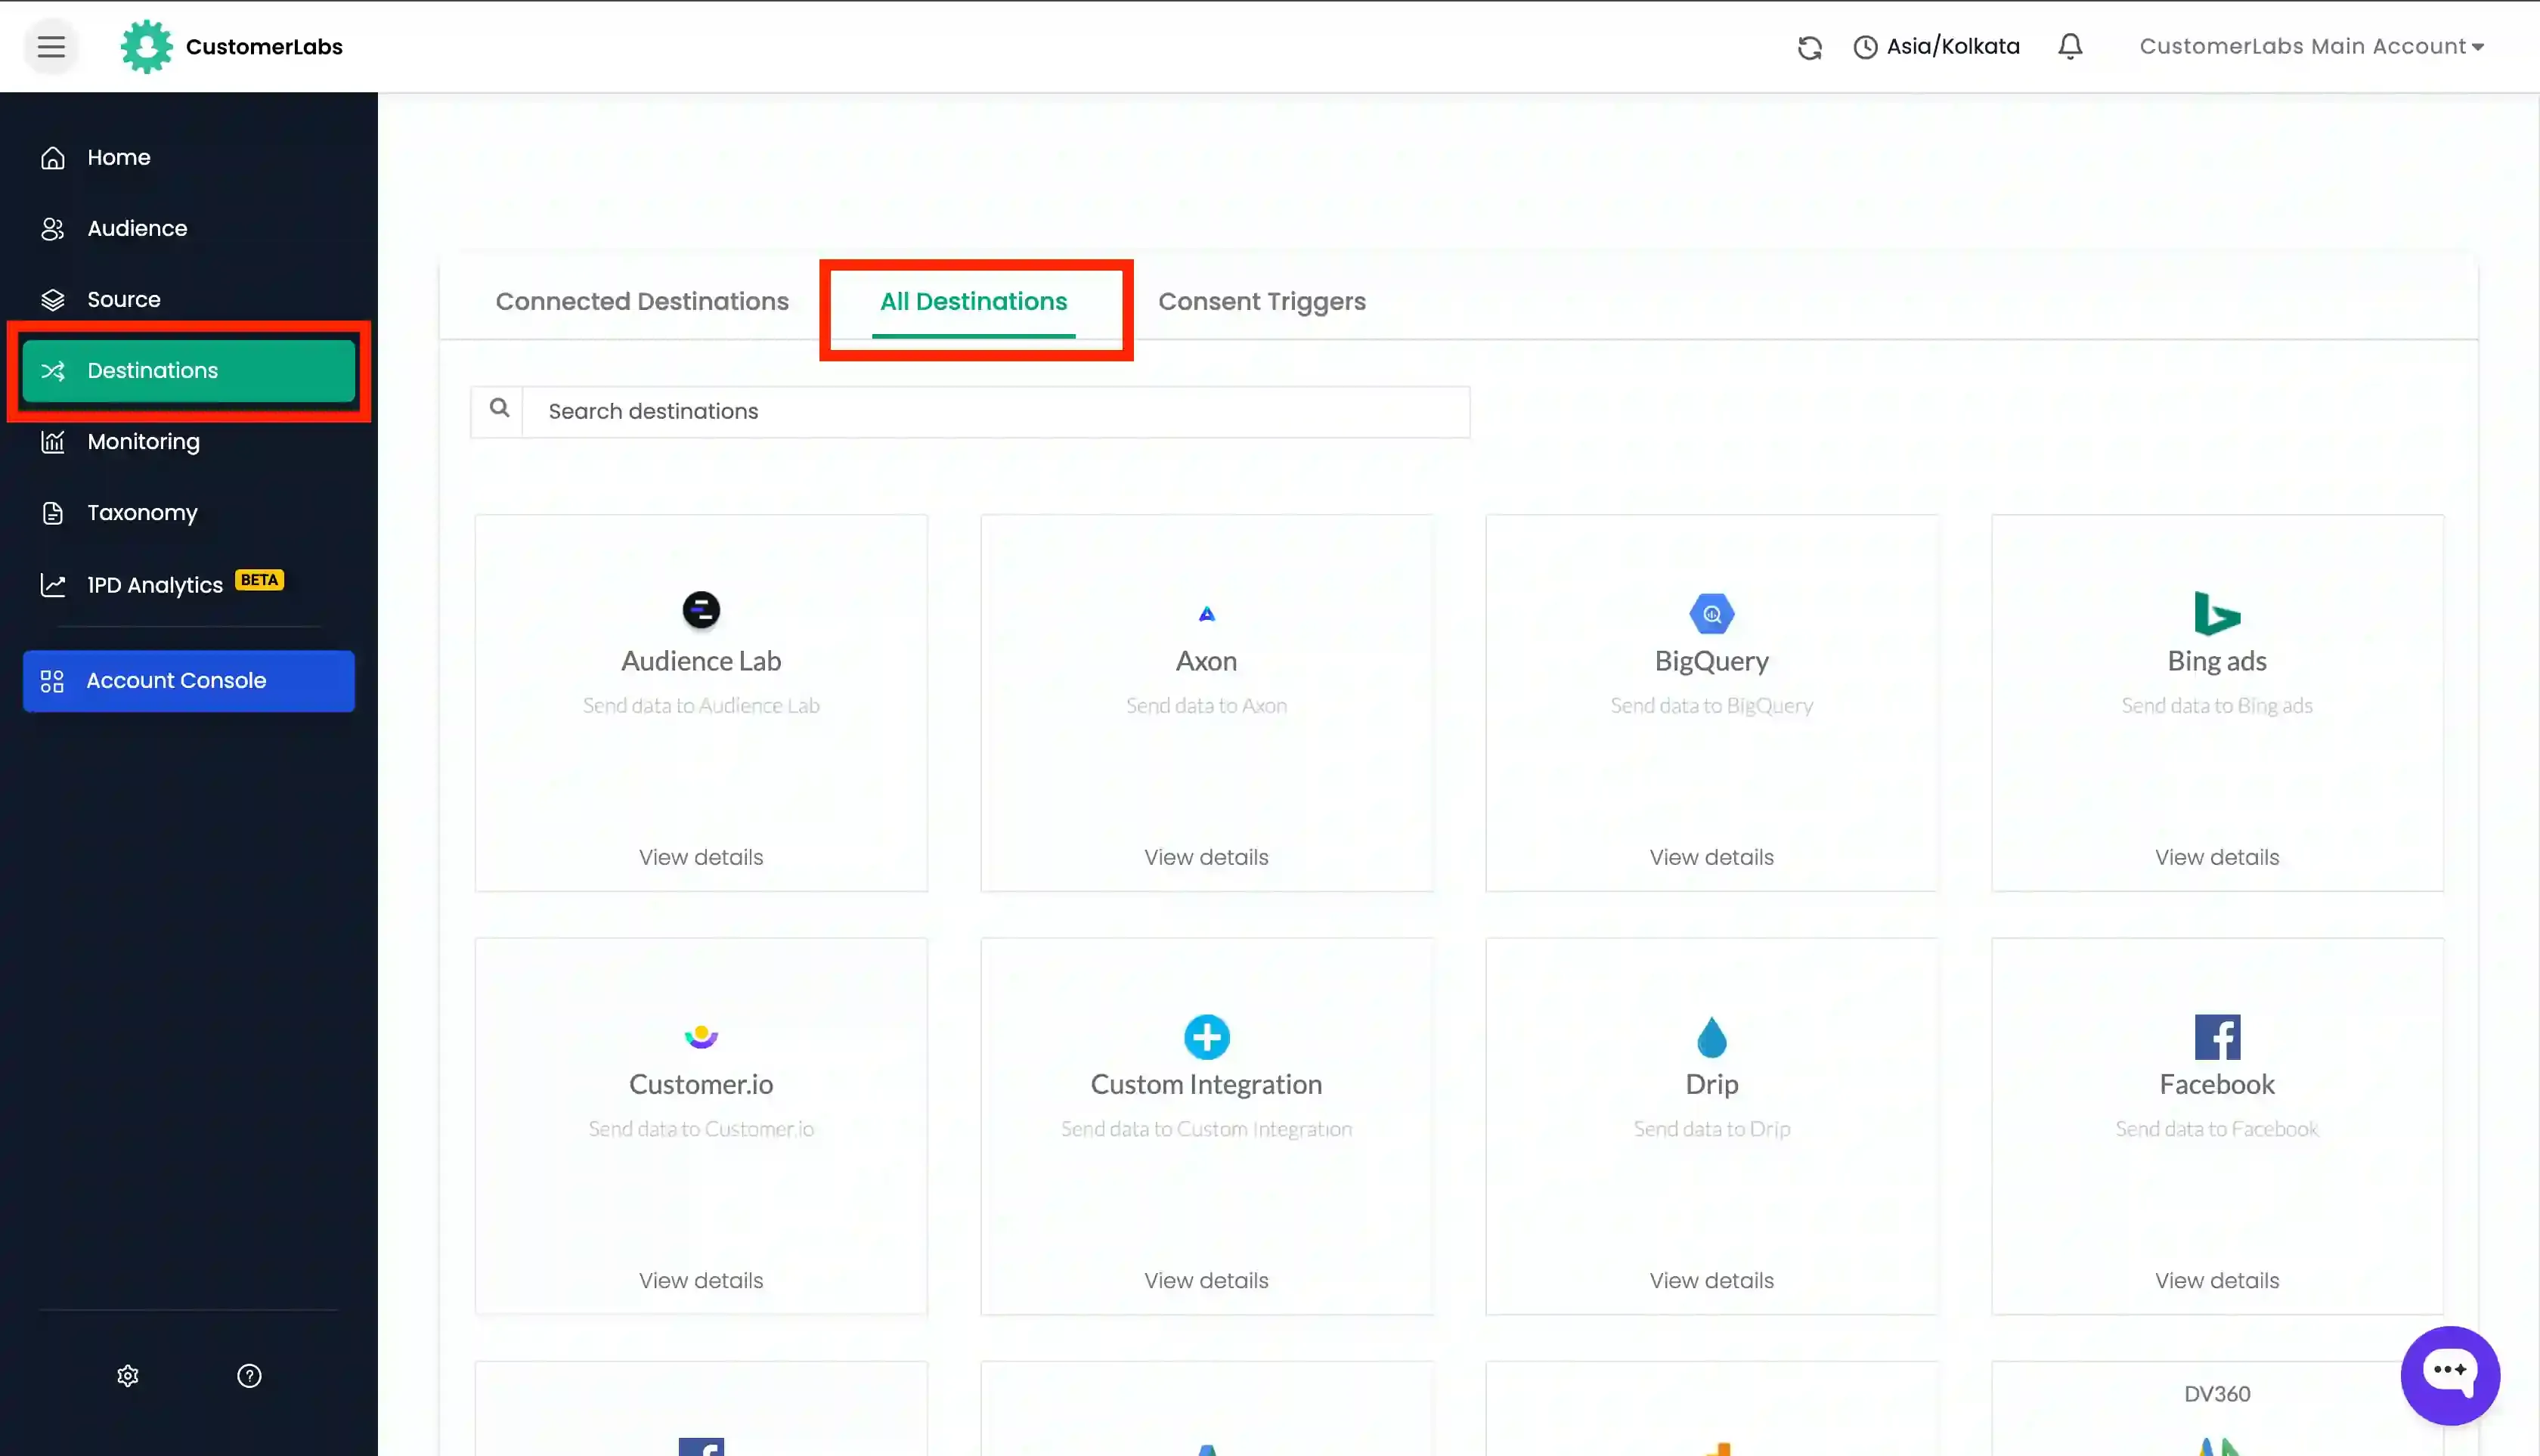This screenshot has width=2540, height=1456.
Task: Click the 'Send data to Facebook' text
Action: coord(2216,1128)
